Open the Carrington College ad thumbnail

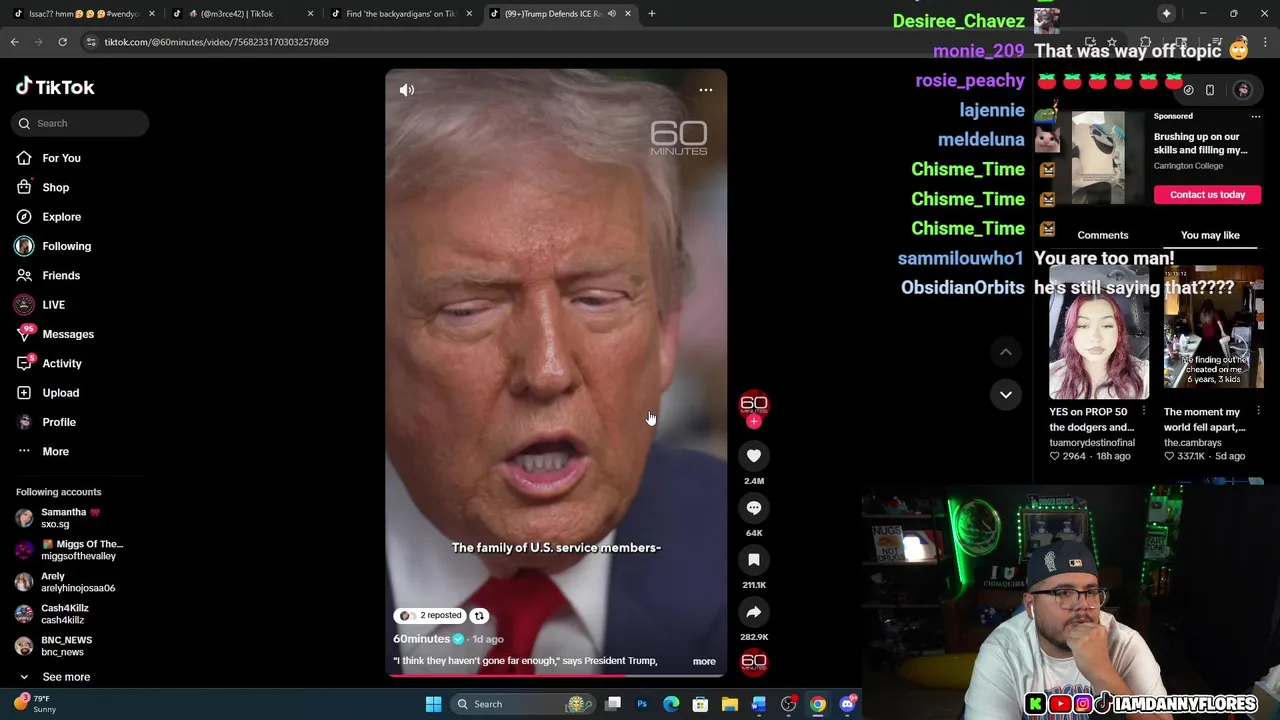tap(1098, 157)
